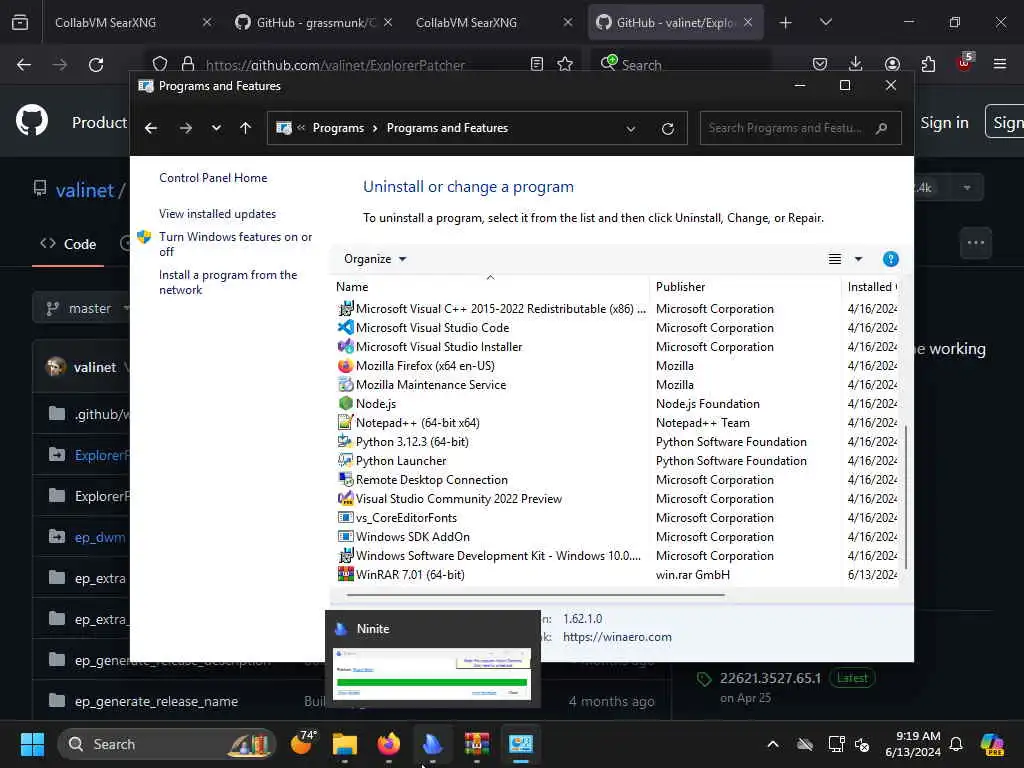Click the Ninite taskbar preview thumbnail
Image resolution: width=1024 pixels, height=768 pixels.
click(432, 674)
